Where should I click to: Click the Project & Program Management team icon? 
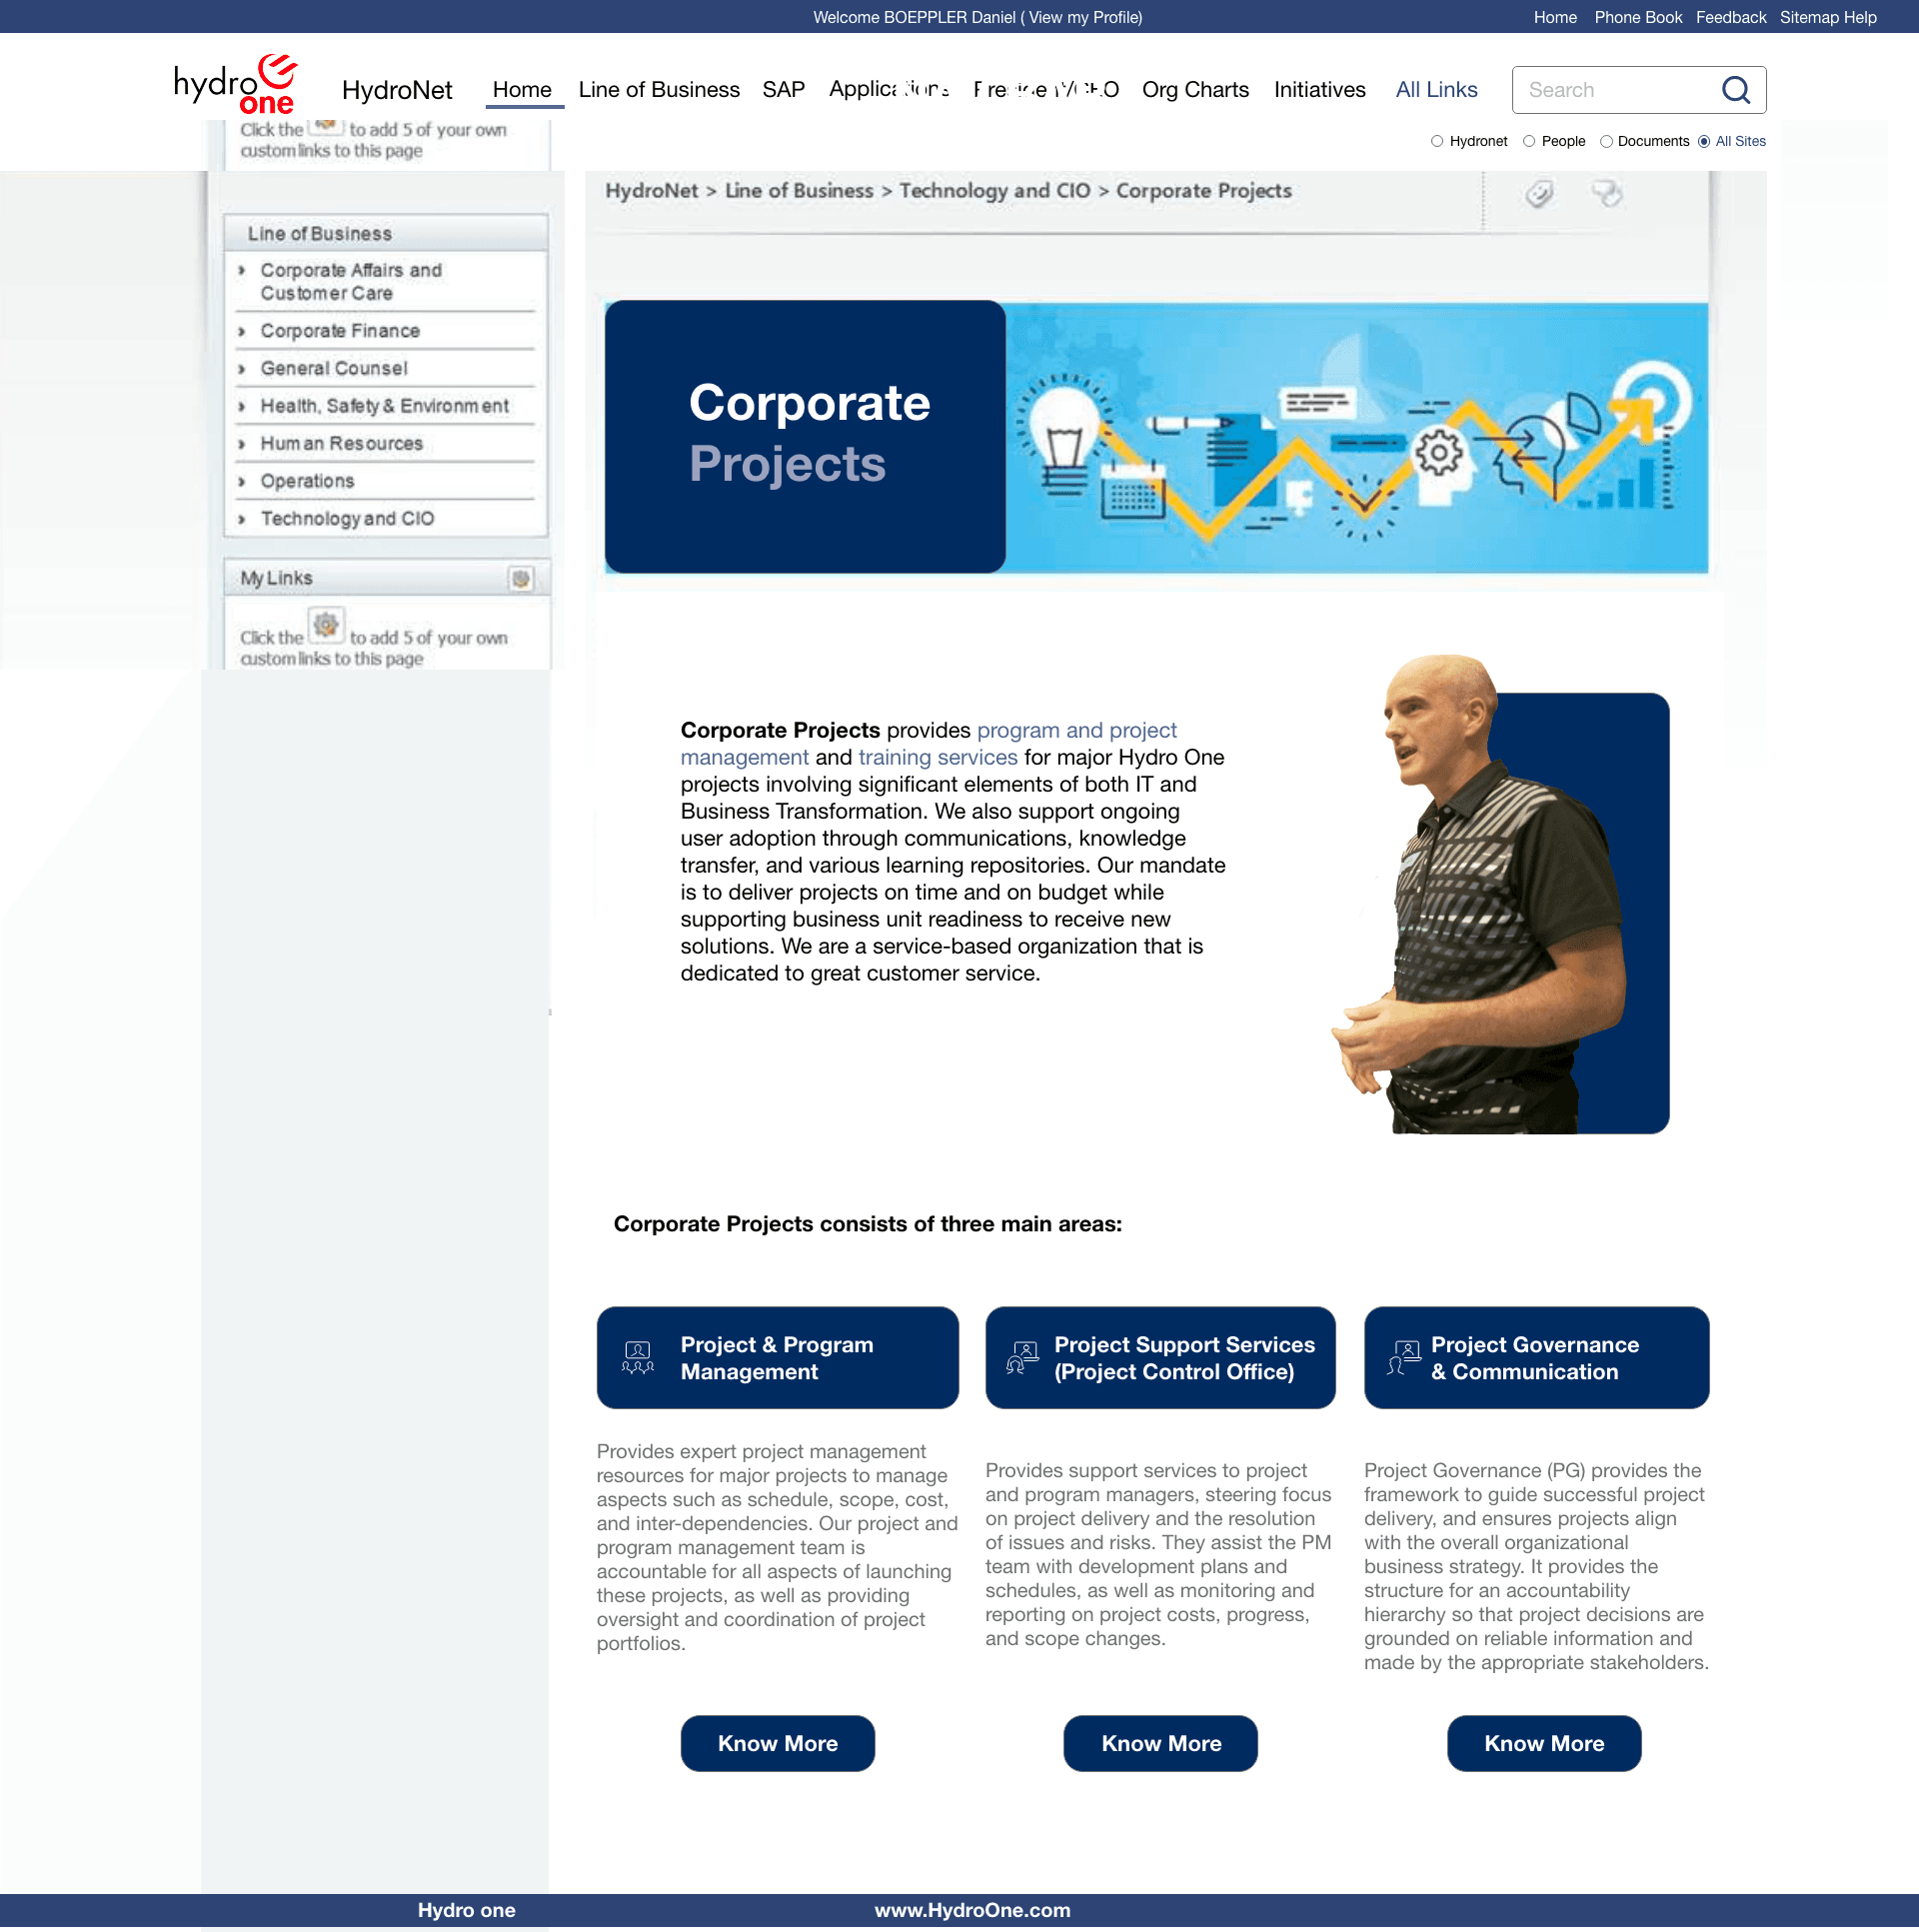[x=638, y=1358]
